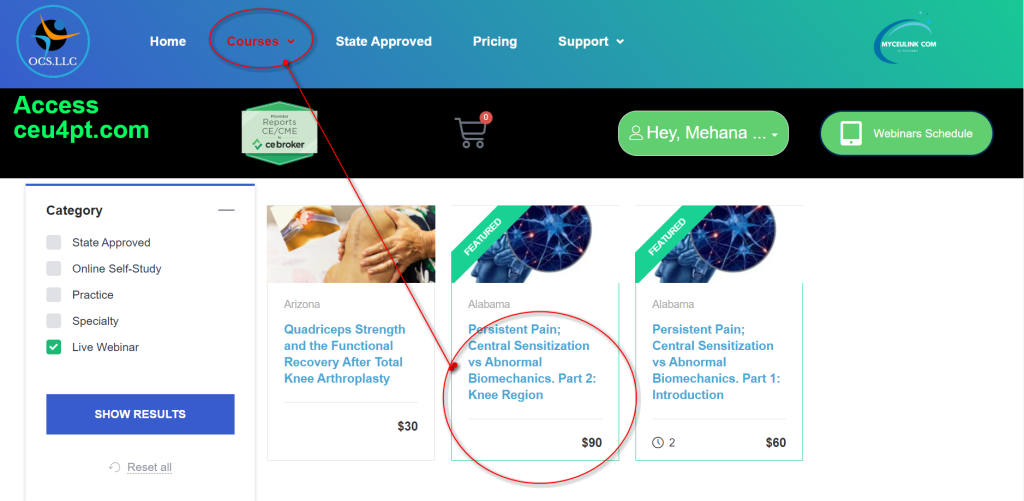Click the CE Broker reports badge

(x=280, y=133)
